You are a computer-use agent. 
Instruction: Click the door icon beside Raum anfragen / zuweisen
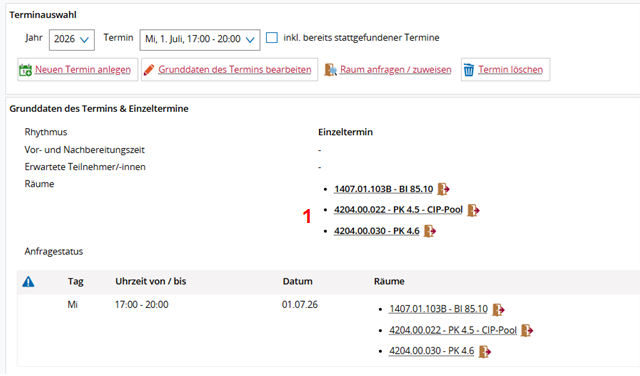(x=331, y=70)
